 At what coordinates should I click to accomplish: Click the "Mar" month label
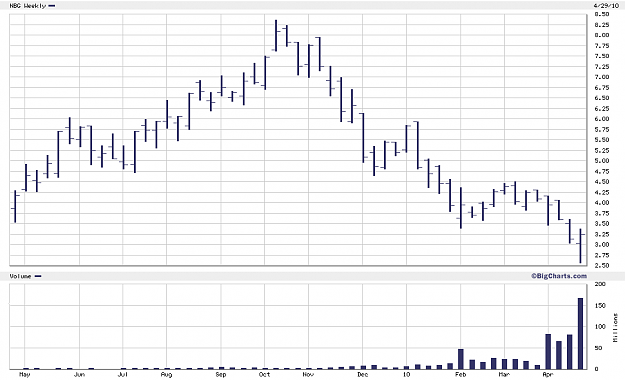point(504,375)
